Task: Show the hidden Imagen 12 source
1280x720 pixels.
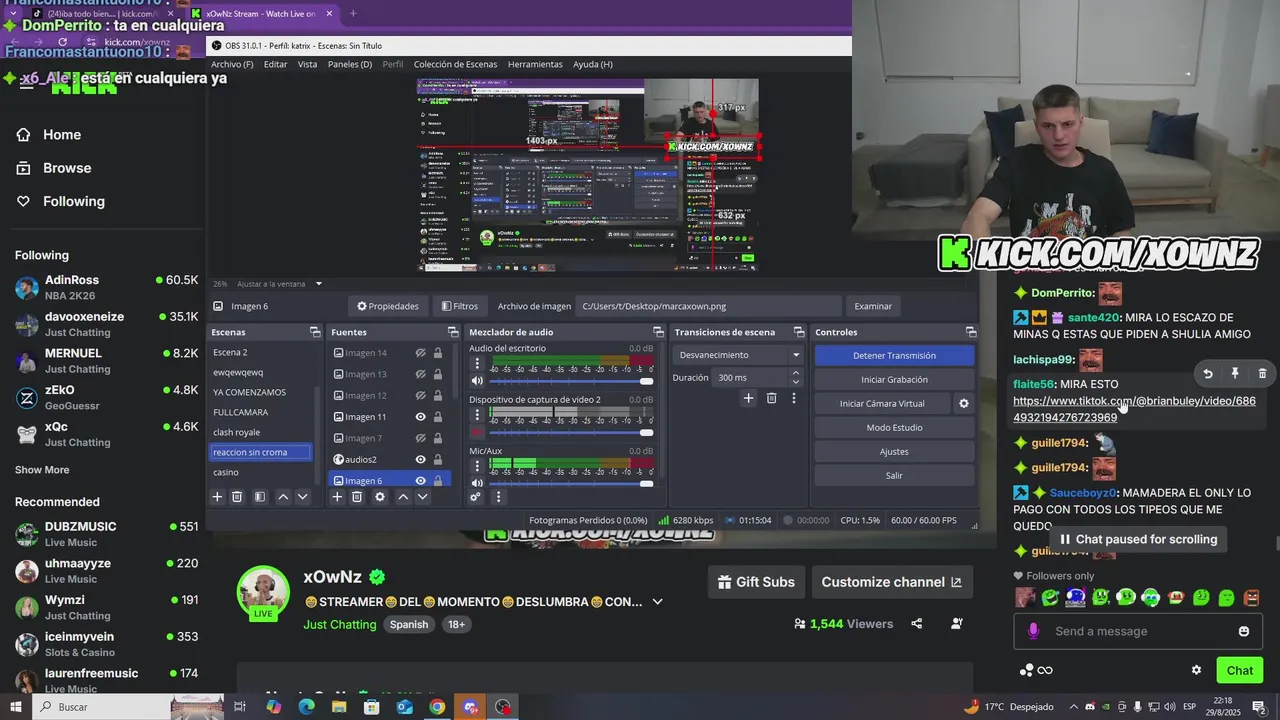Action: [x=421, y=395]
